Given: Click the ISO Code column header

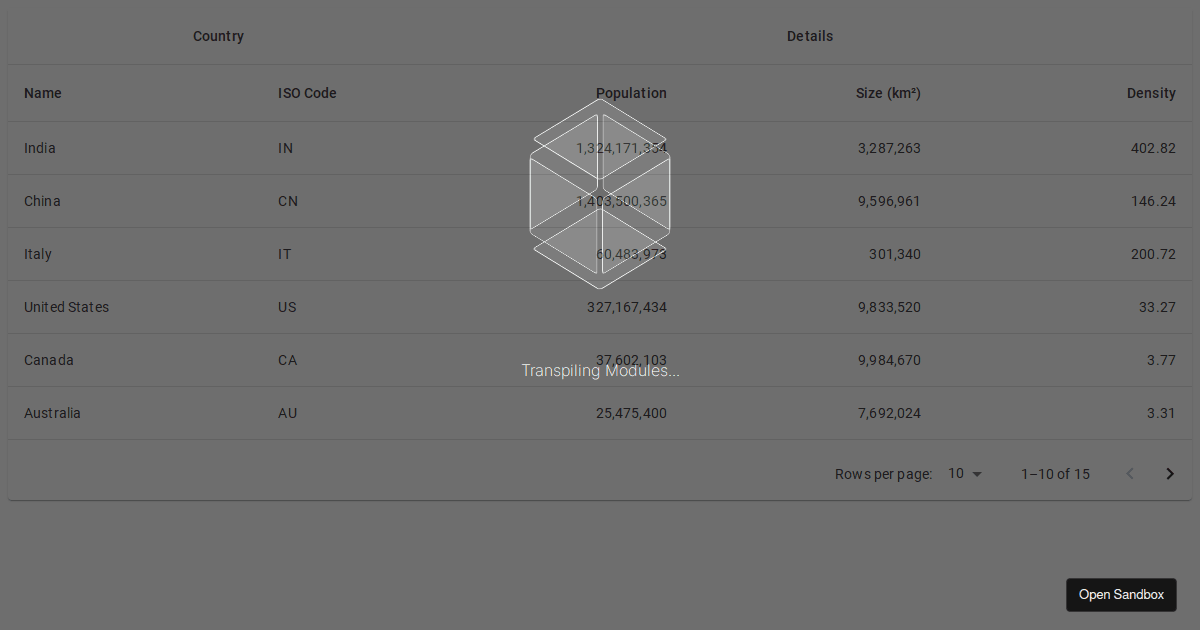Looking at the screenshot, I should [x=307, y=93].
